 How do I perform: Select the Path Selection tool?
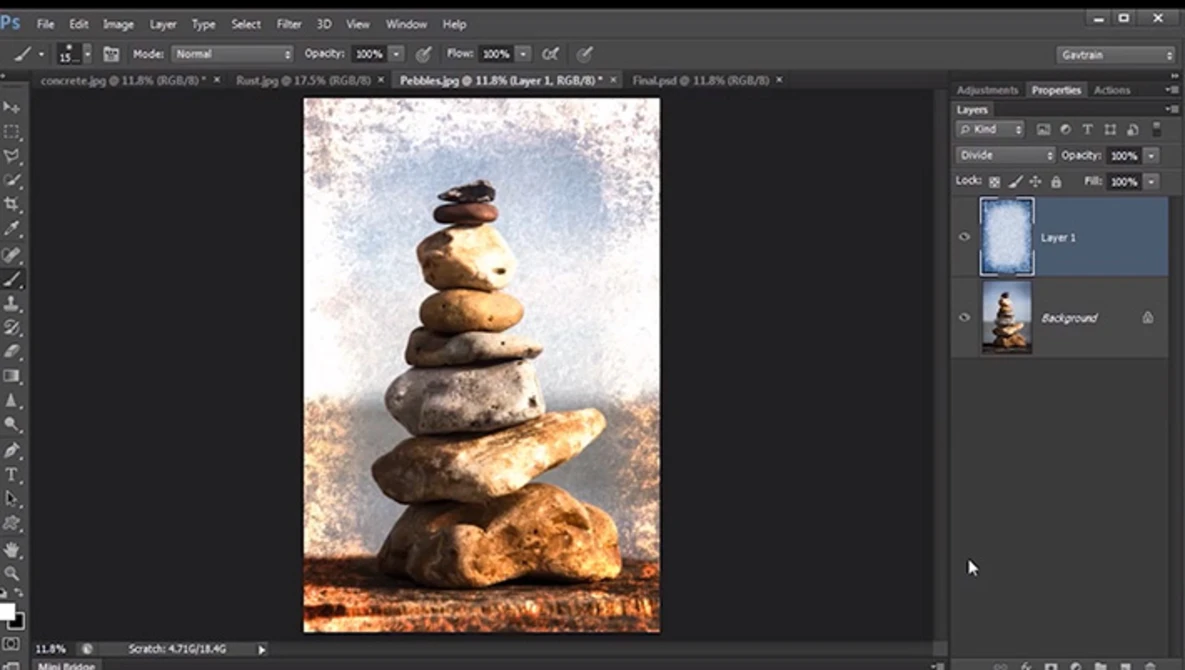pyautogui.click(x=11, y=499)
